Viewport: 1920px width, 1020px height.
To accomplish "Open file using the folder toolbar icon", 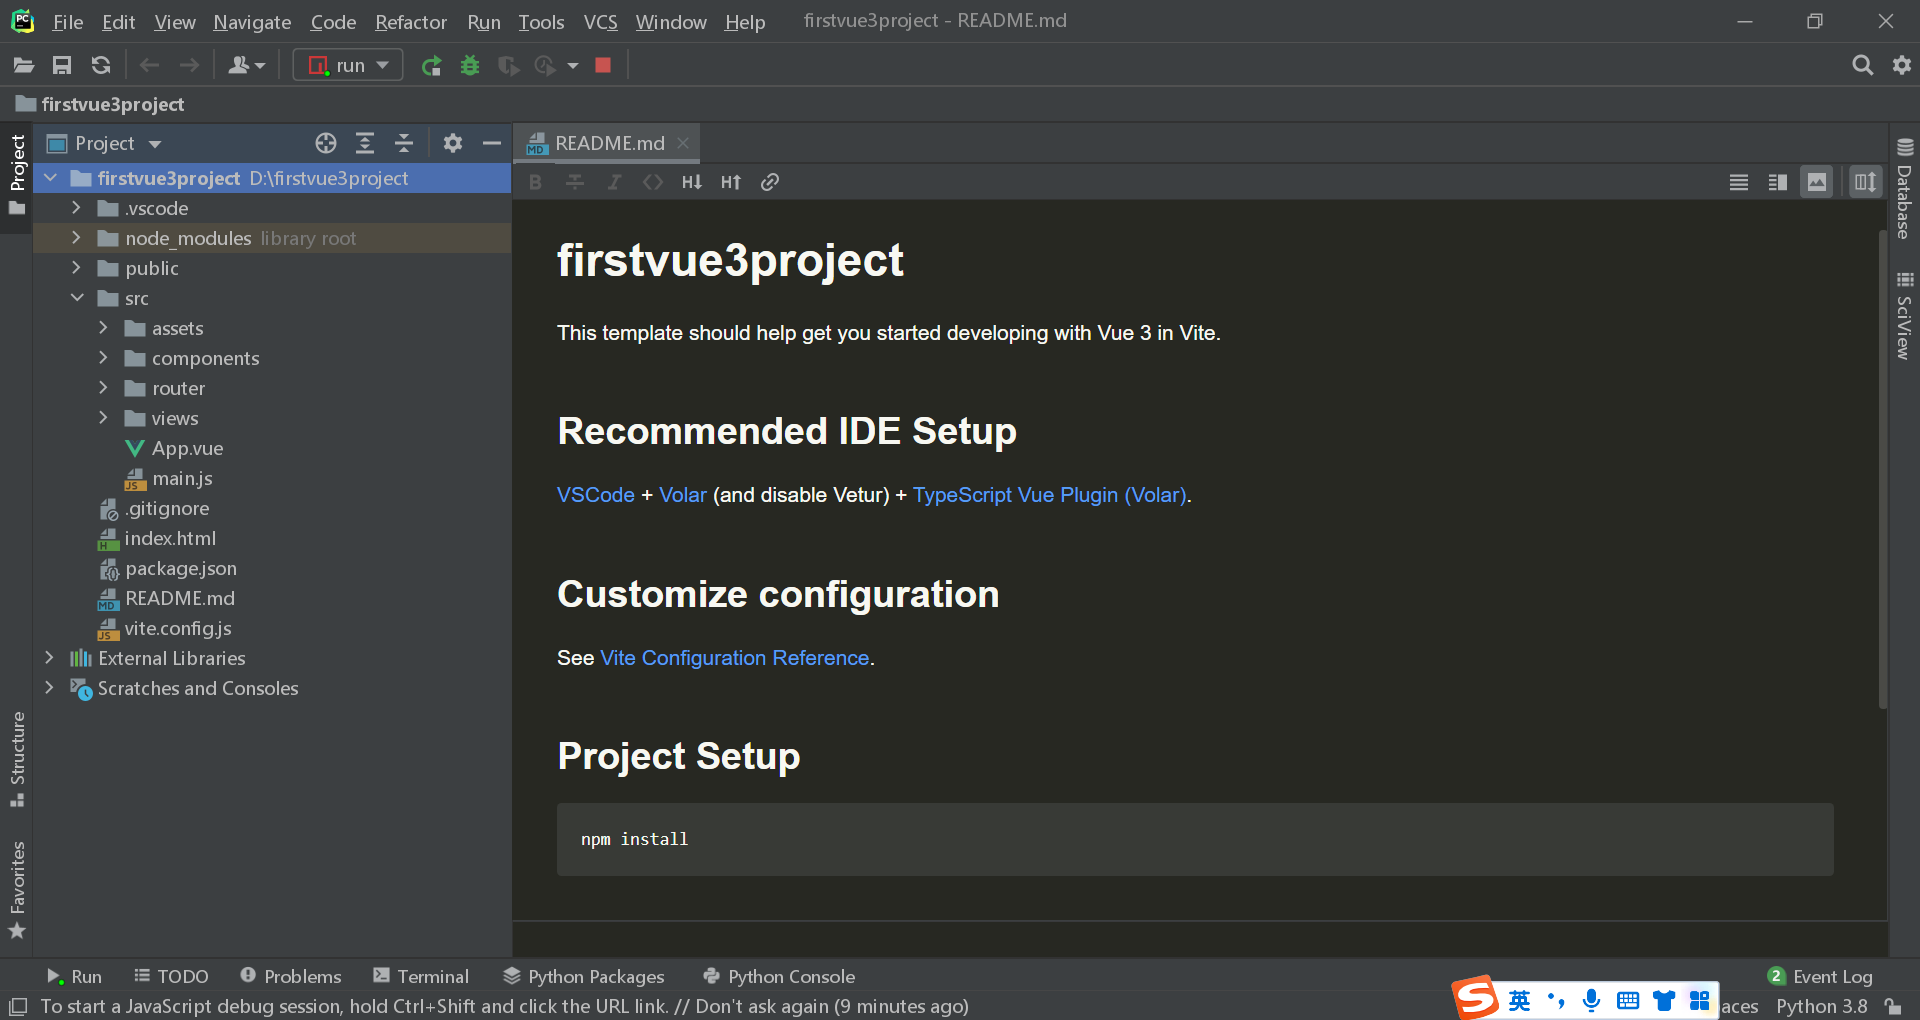I will click(x=23, y=65).
